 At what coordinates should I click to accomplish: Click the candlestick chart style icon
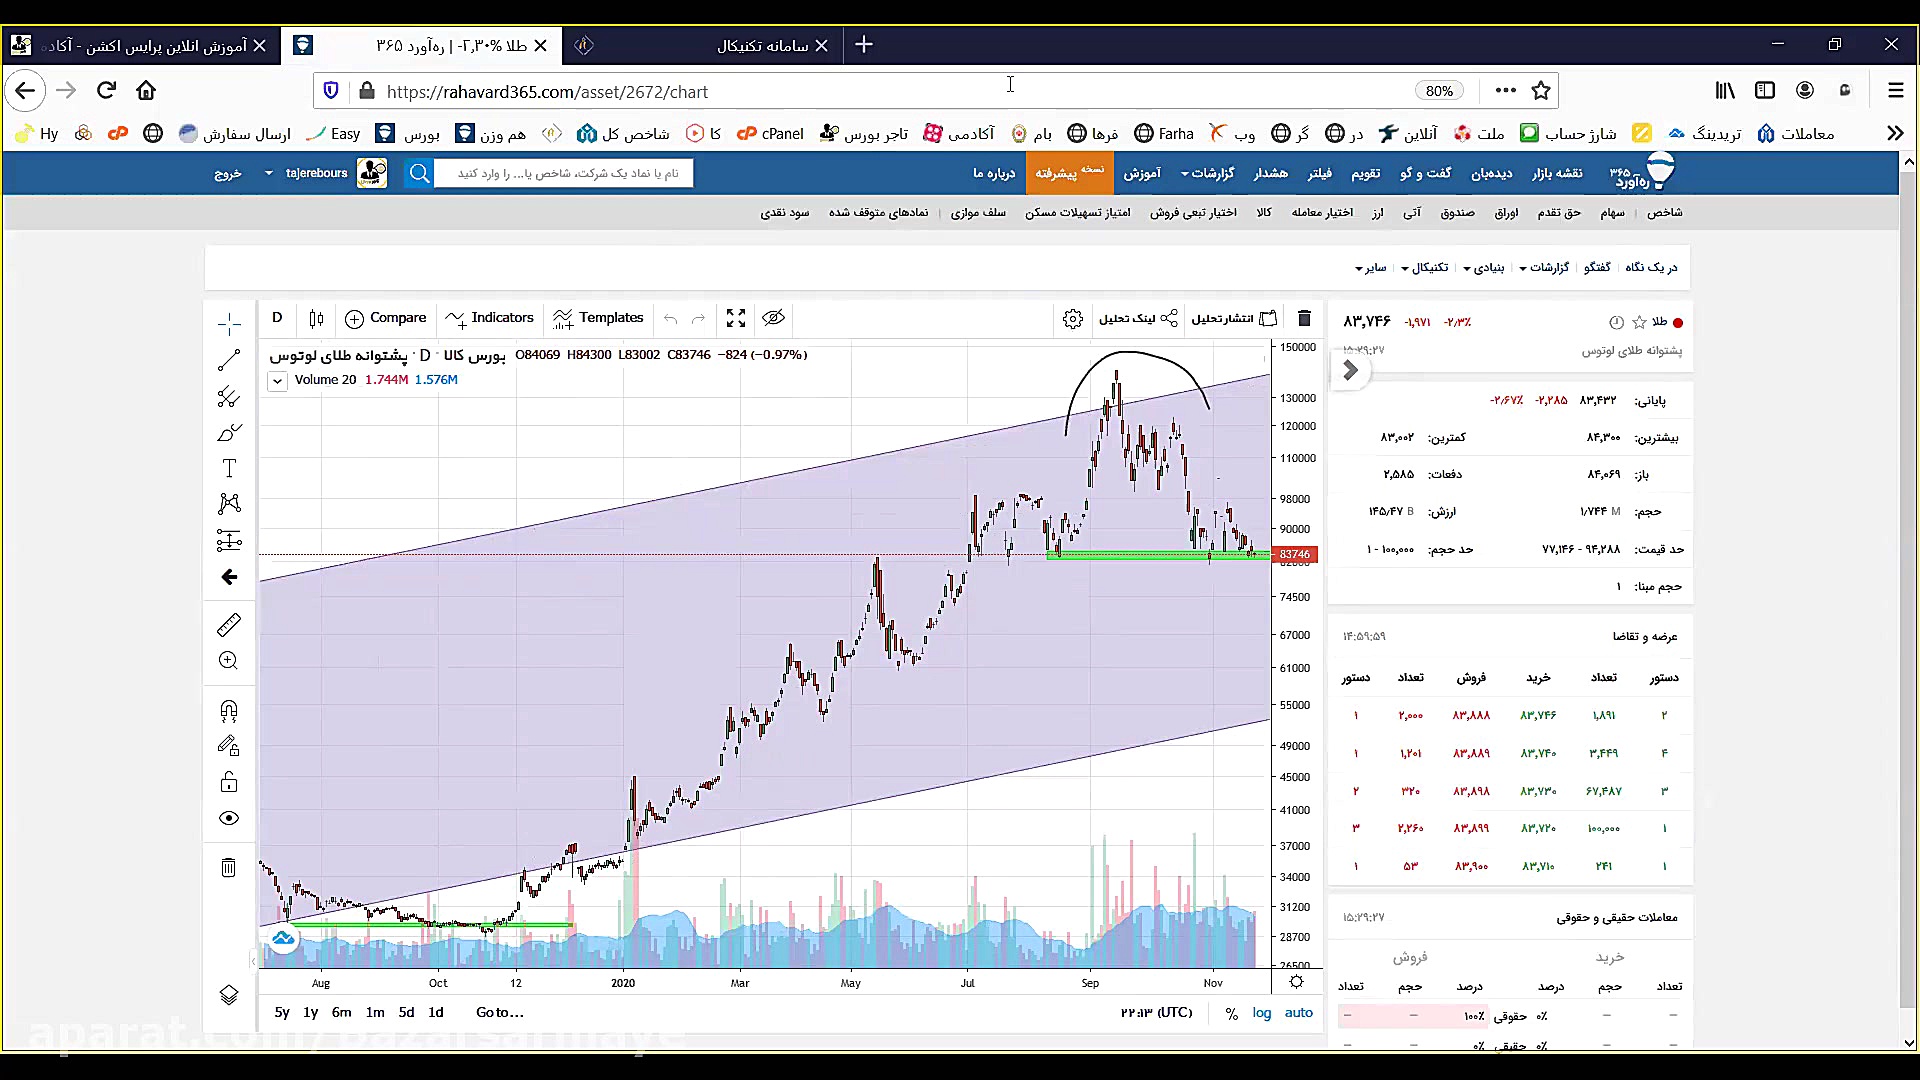(316, 318)
